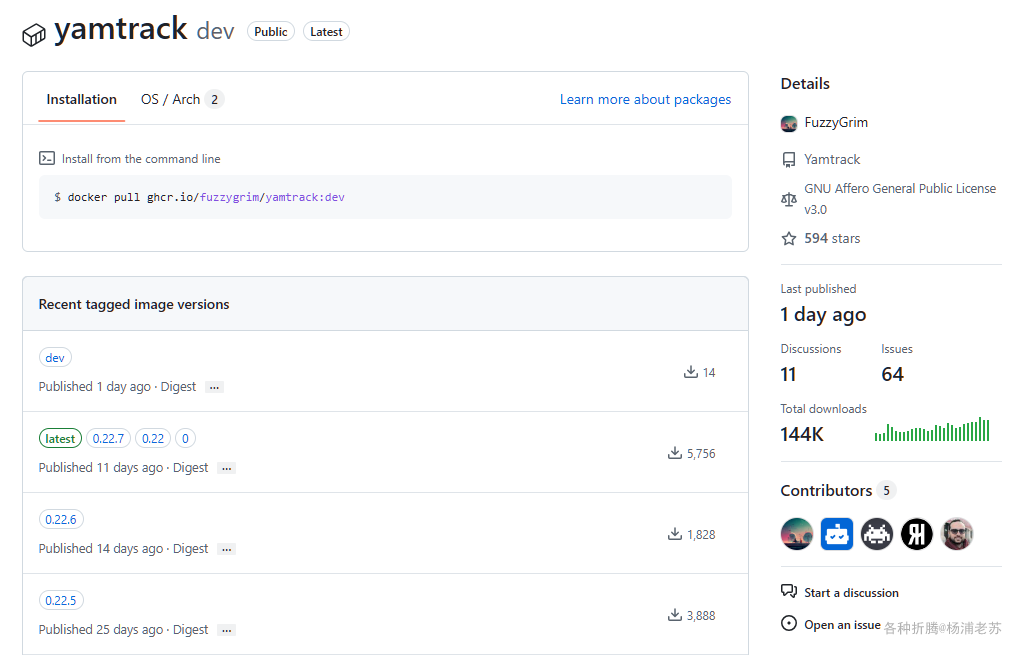Viewport: 1023px width, 655px height.
Task: Click download icon for dev tag row
Action: (691, 372)
